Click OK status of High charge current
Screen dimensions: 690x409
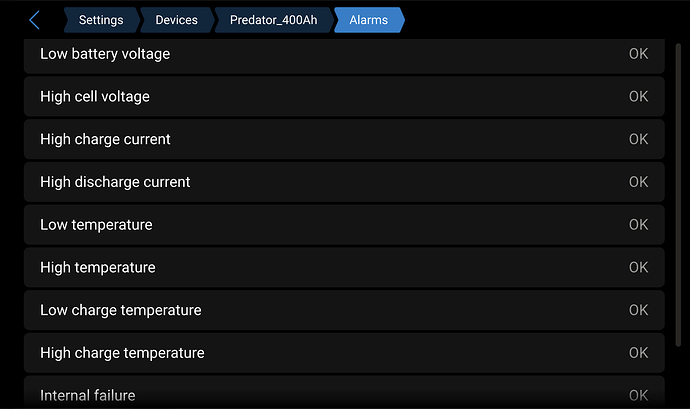click(x=638, y=140)
